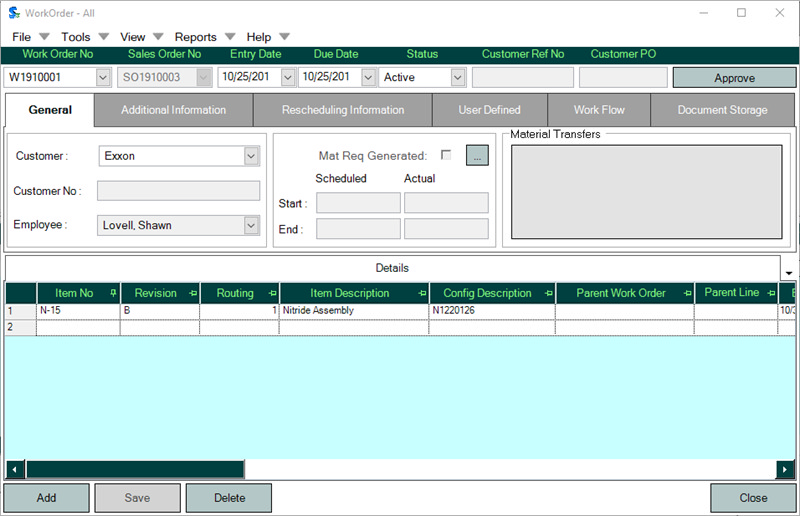Expand the Customer dropdown showing Exxon
This screenshot has width=800, height=516.
click(x=251, y=156)
